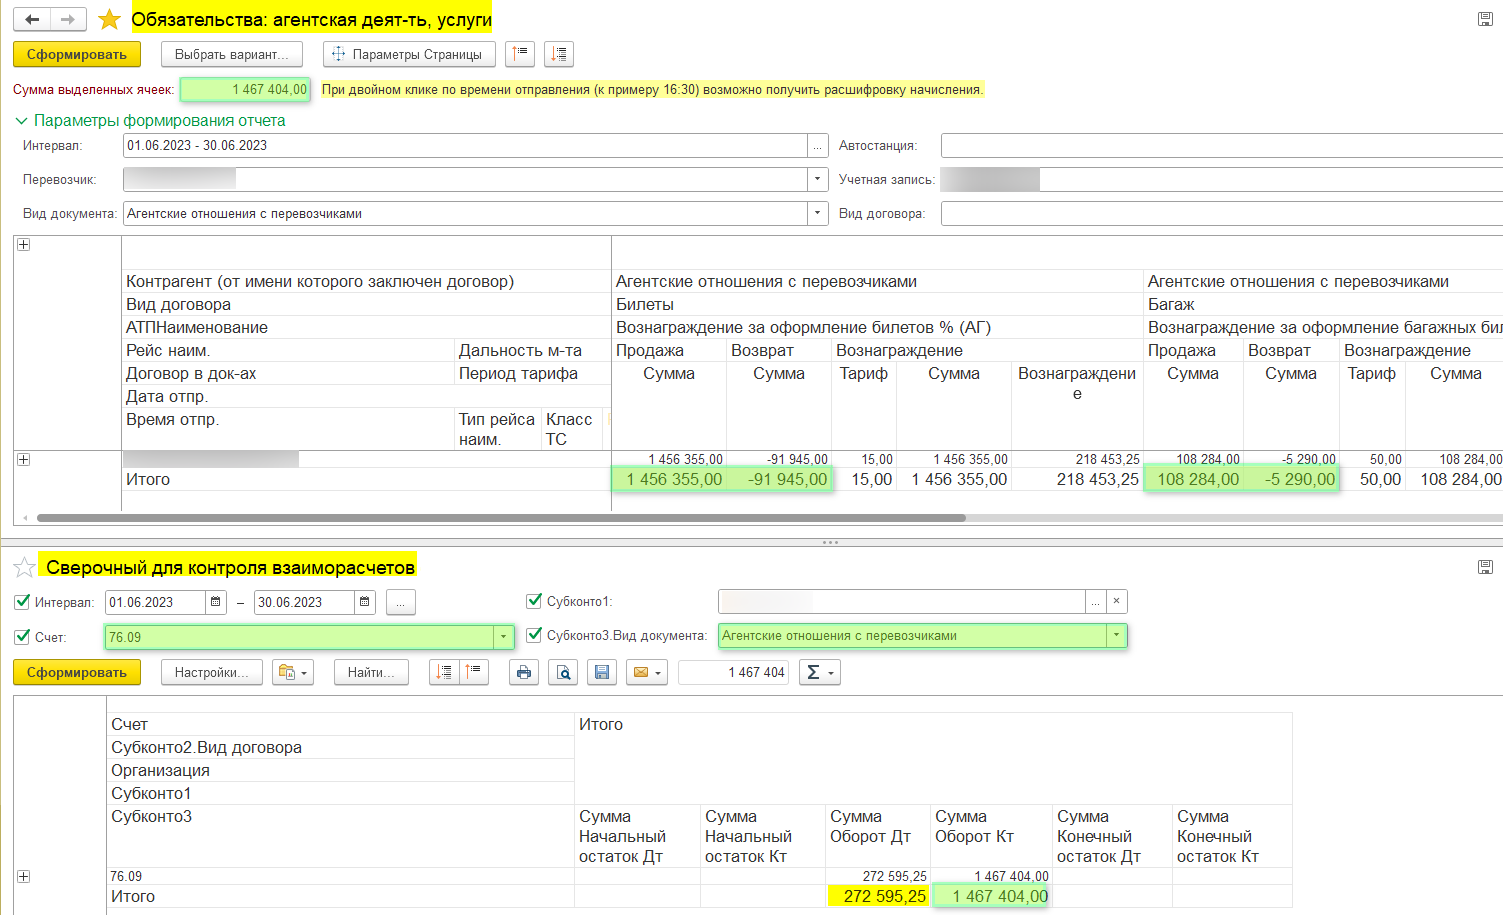Click the Автостанция input field
Viewport: 1503px width, 915px height.
[x=1220, y=146]
